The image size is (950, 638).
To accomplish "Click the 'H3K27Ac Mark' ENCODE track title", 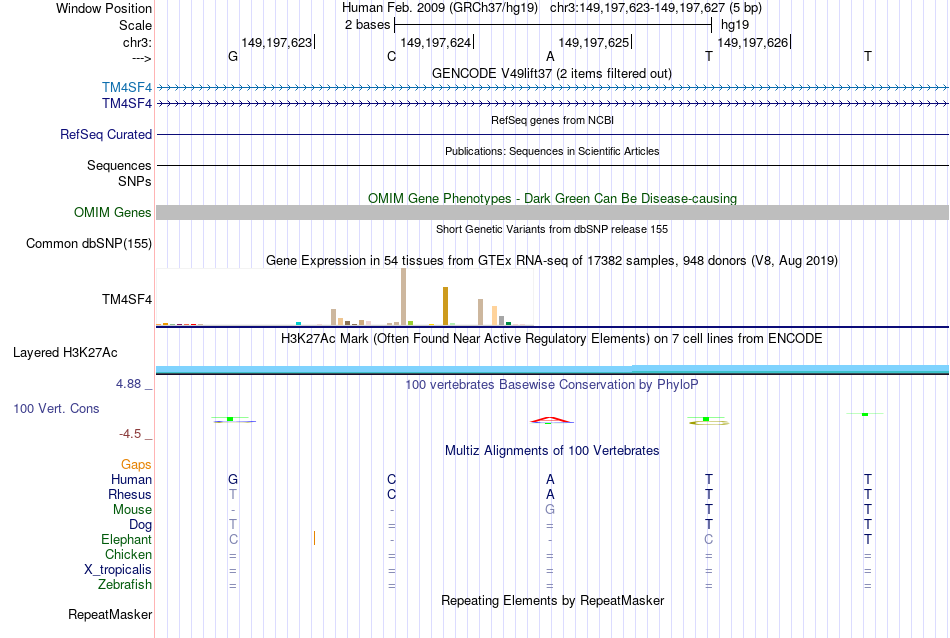I will (552, 338).
